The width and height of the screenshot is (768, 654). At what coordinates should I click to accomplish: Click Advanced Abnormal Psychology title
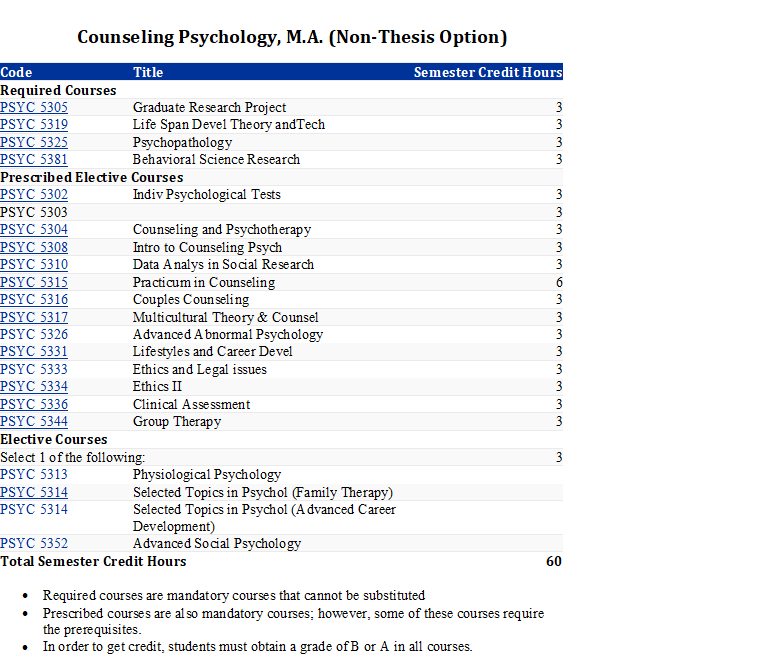tap(228, 334)
